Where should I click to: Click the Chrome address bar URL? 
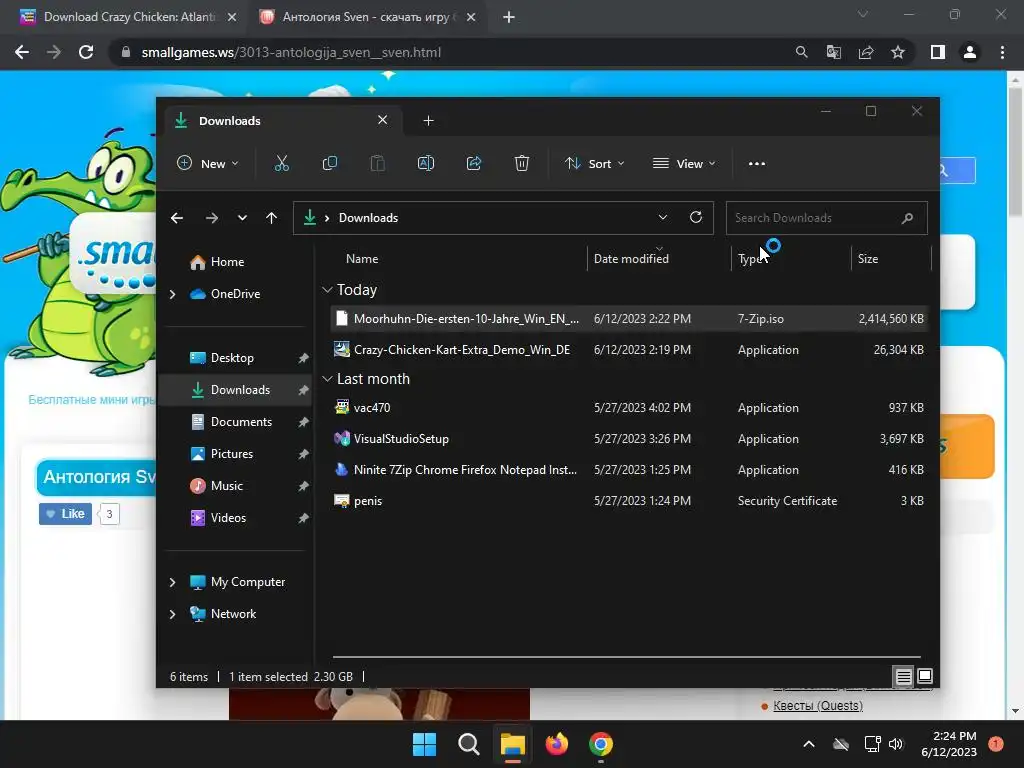[291, 52]
